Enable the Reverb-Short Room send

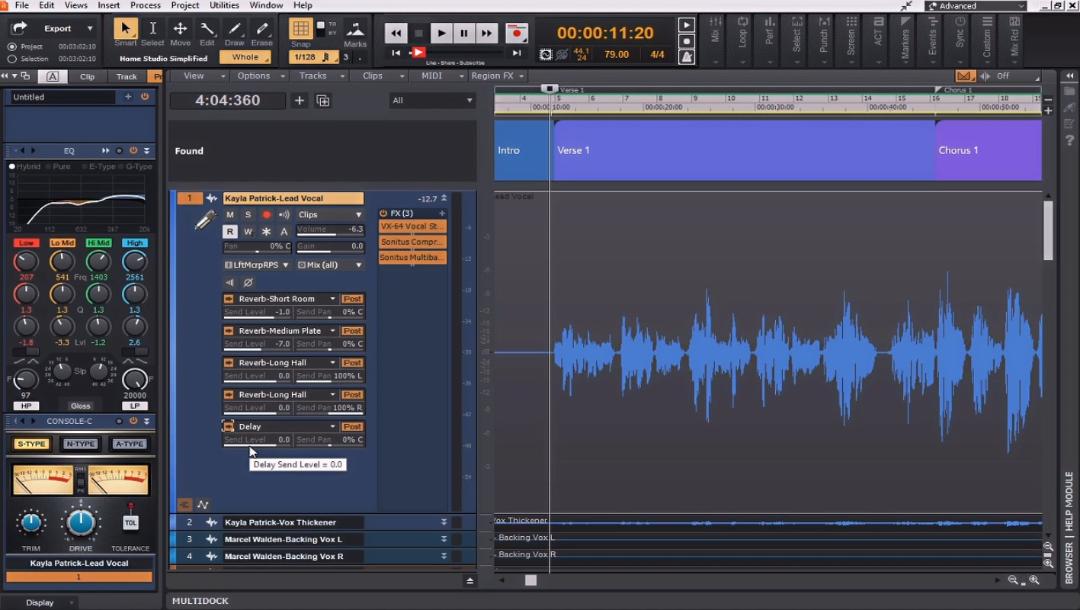pyautogui.click(x=229, y=299)
